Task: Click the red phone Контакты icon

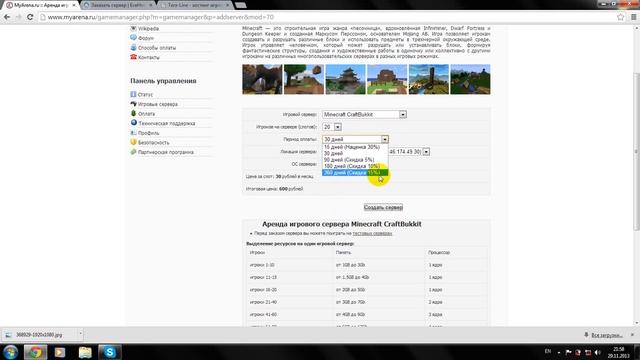Action: pyautogui.click(x=133, y=57)
